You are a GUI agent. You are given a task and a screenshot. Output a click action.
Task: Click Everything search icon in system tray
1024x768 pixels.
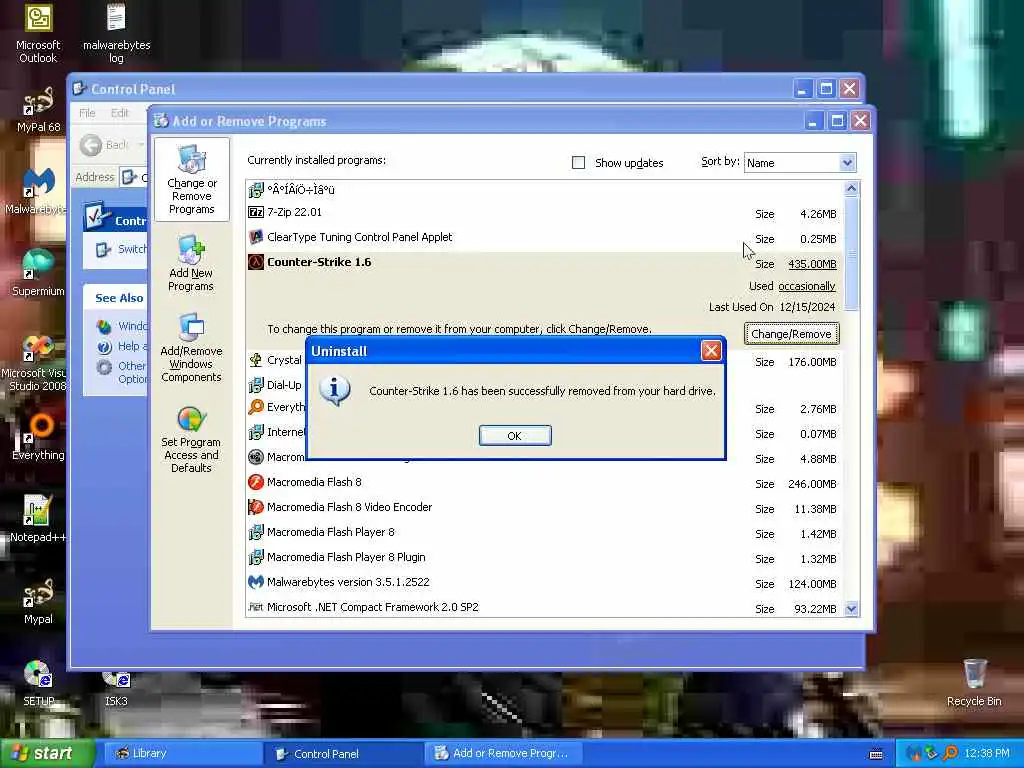(x=950, y=754)
